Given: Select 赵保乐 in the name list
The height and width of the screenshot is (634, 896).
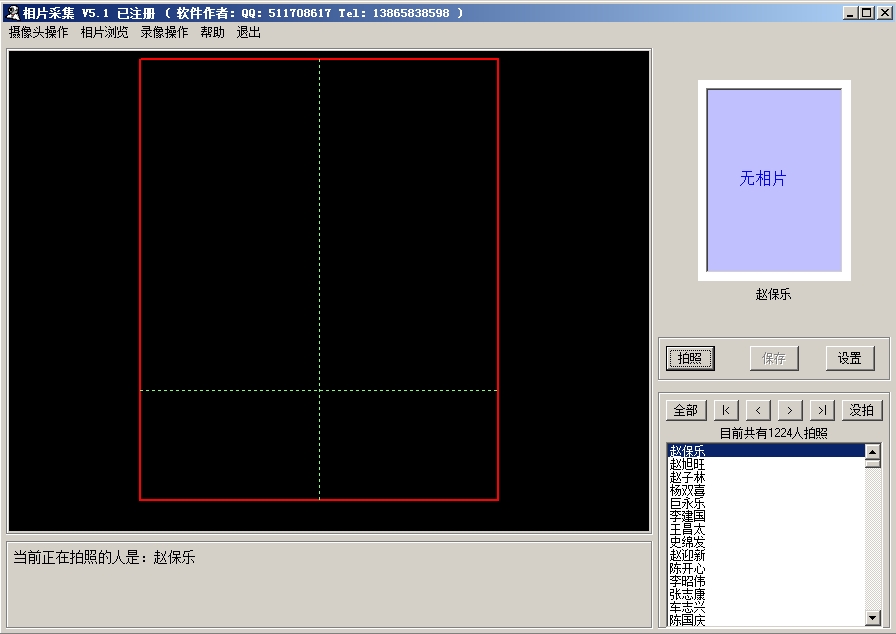Looking at the screenshot, I should pos(766,451).
